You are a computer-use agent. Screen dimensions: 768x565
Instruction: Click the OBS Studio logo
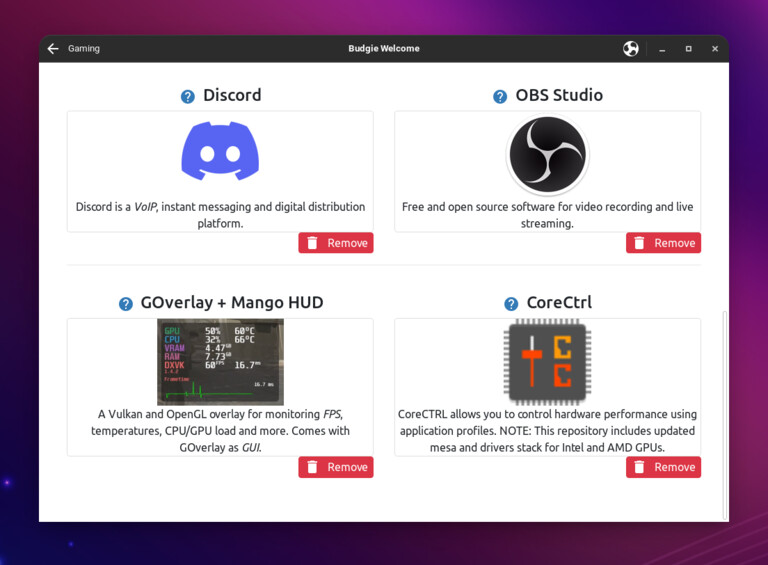point(547,154)
